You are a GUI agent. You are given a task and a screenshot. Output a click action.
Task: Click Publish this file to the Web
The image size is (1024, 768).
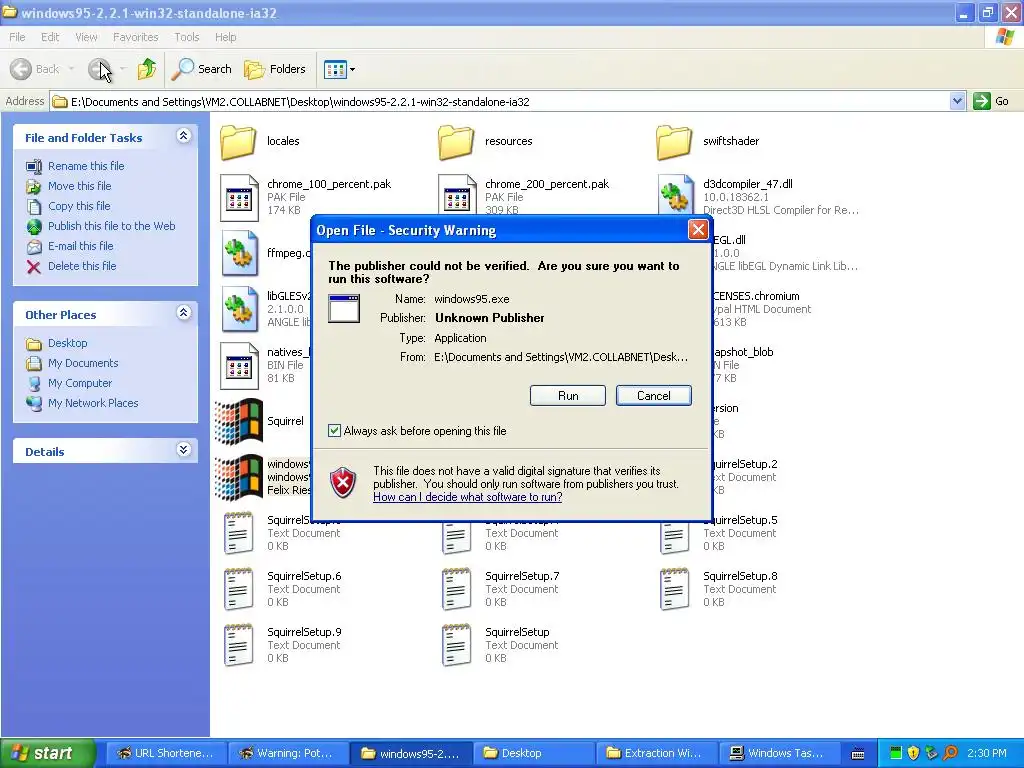pyautogui.click(x=112, y=226)
